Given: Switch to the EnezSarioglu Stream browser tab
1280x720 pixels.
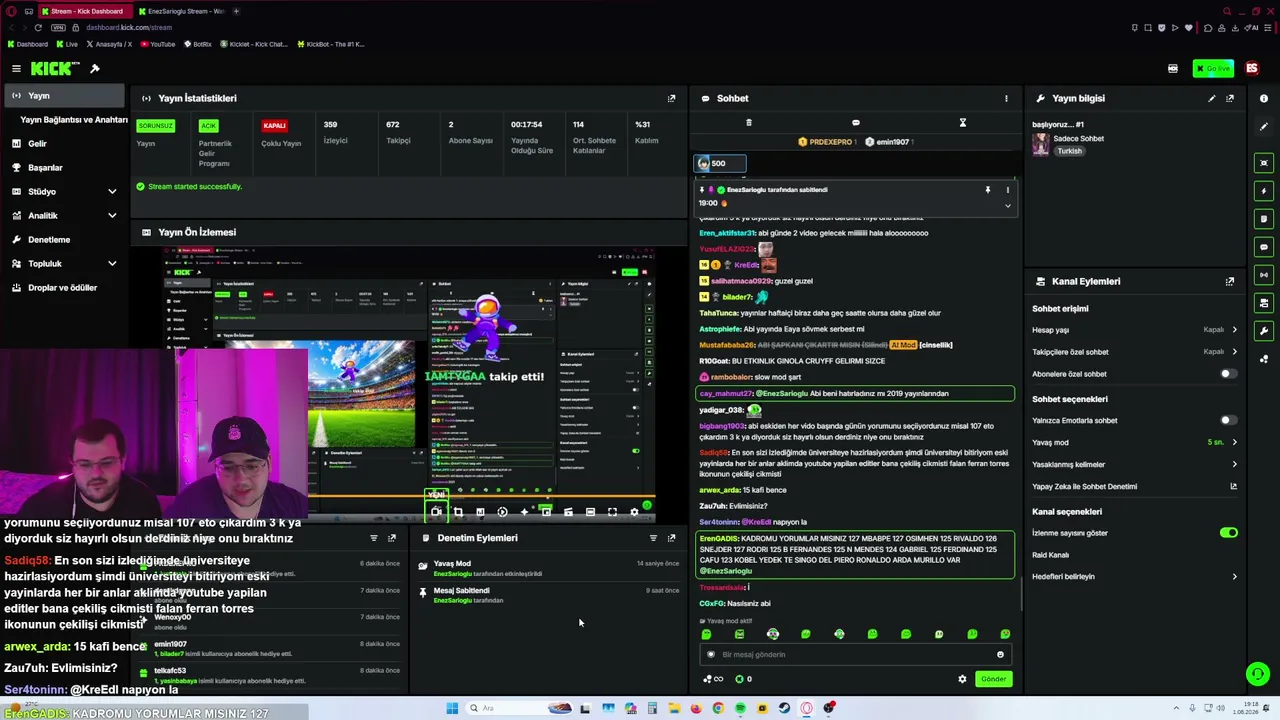Looking at the screenshot, I should (x=181, y=11).
